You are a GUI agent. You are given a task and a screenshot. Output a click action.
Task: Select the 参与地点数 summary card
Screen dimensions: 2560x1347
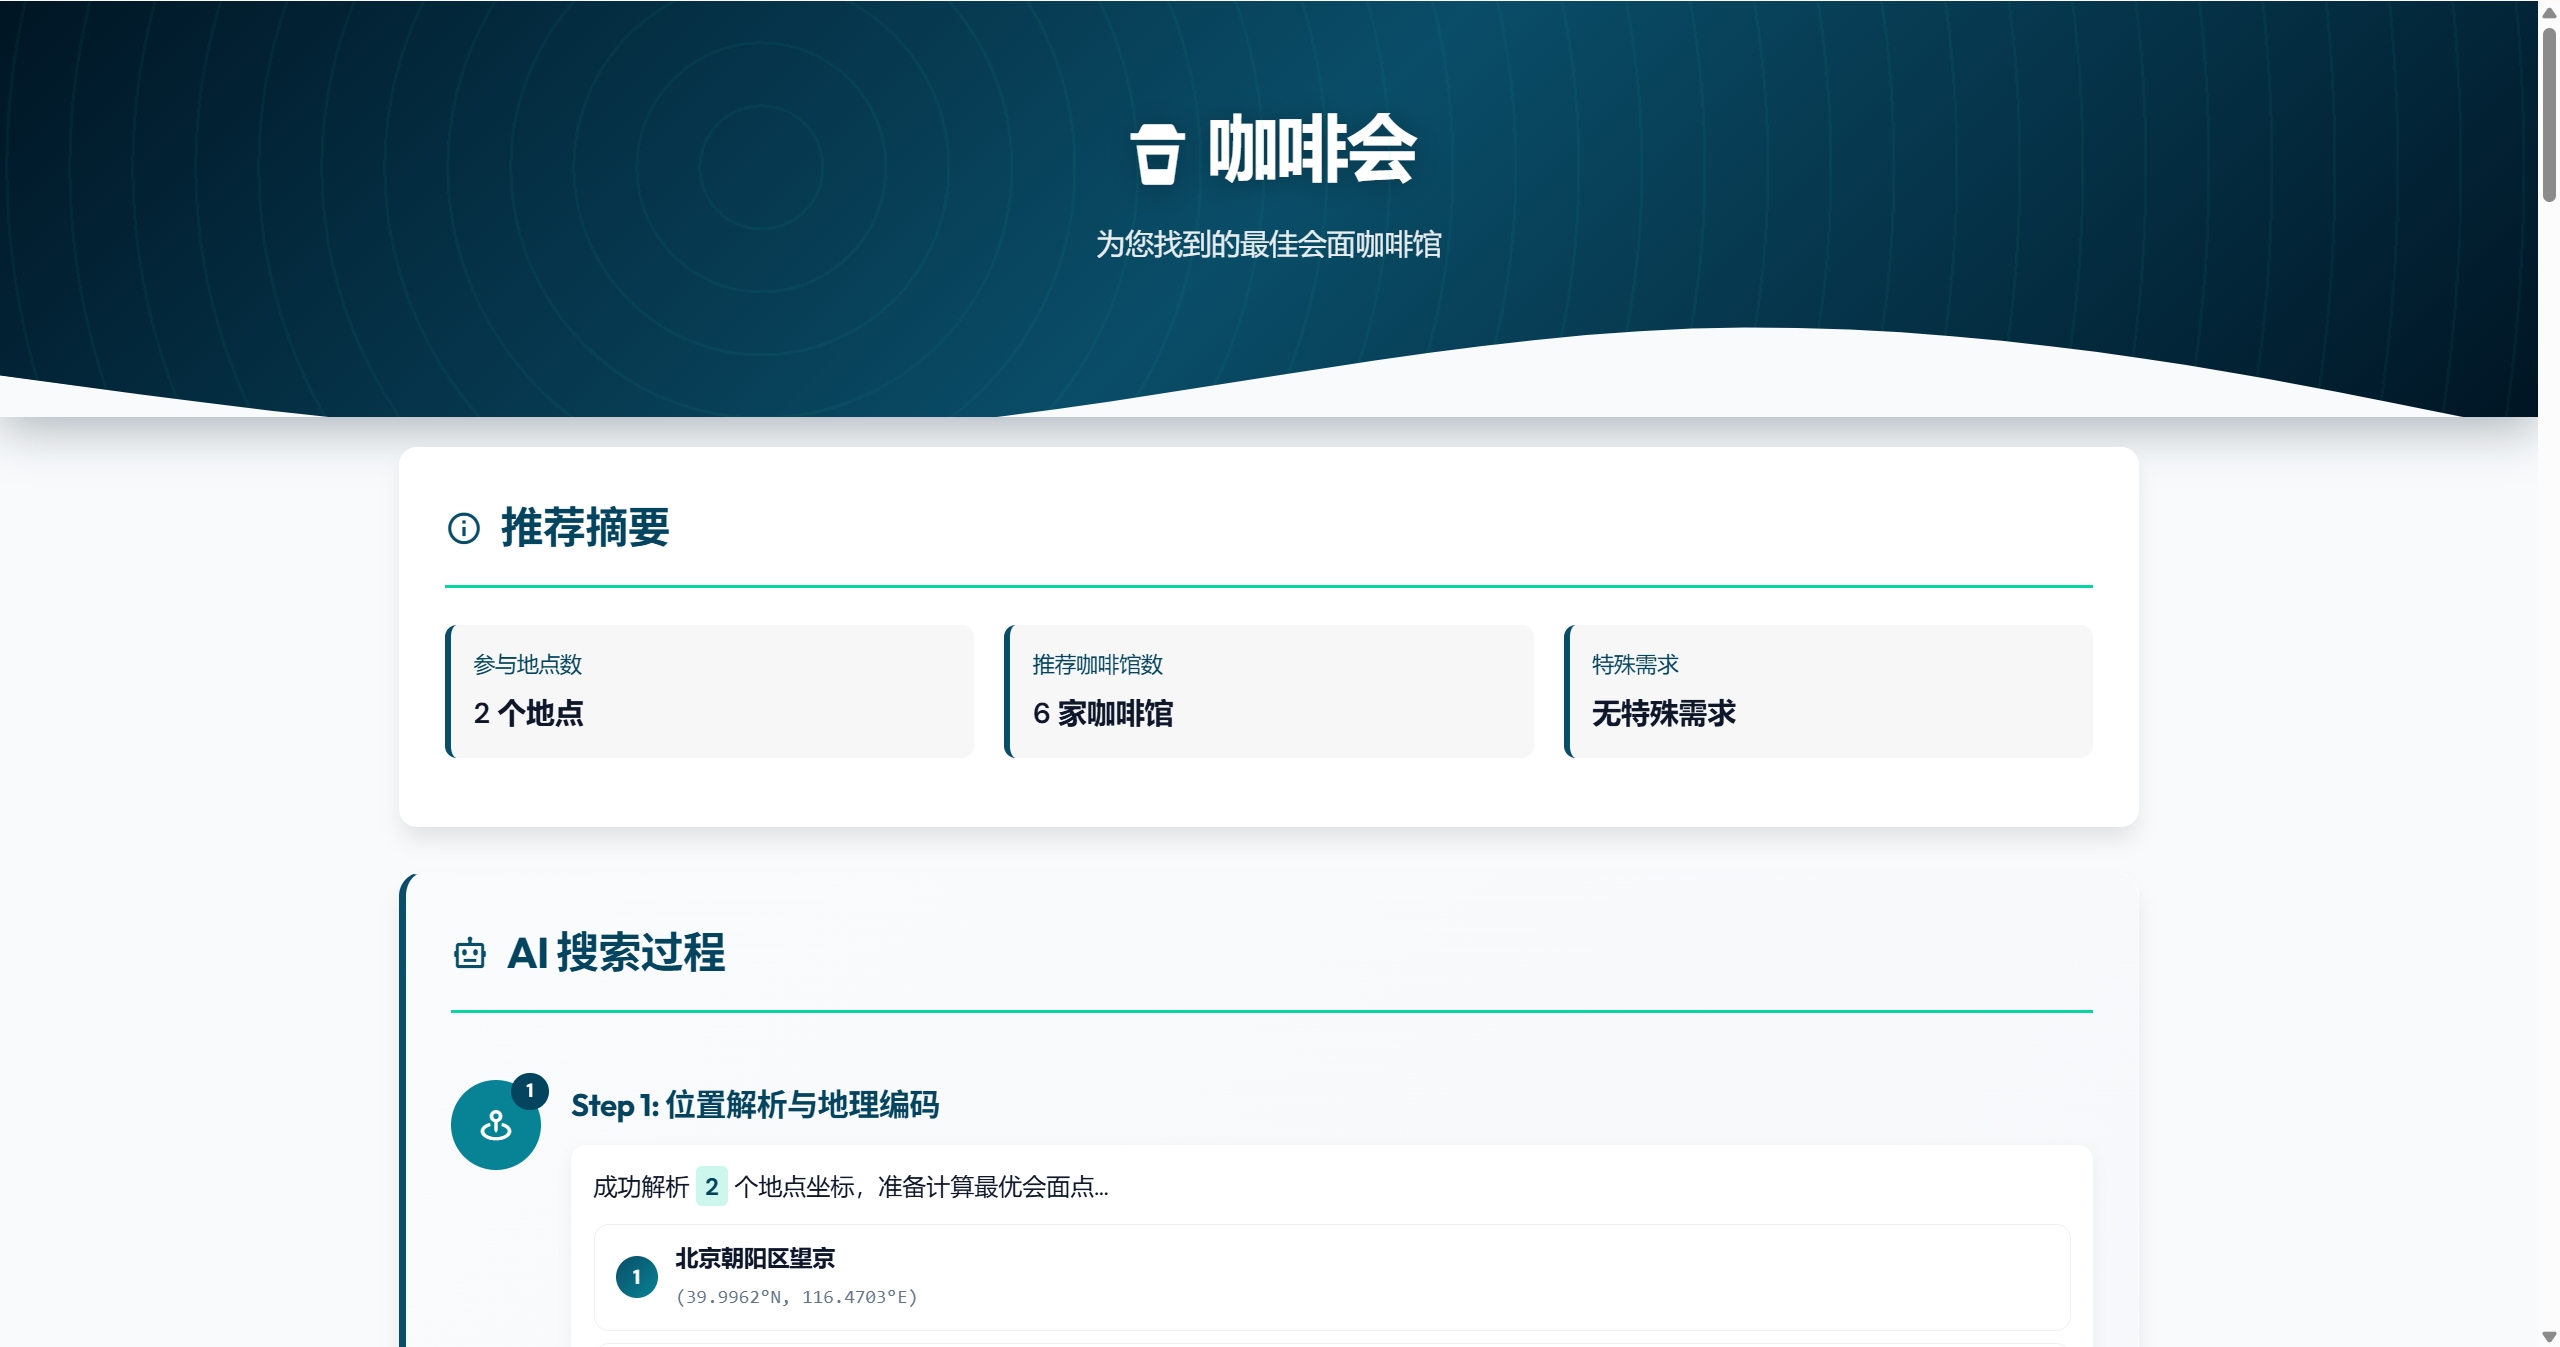click(x=709, y=691)
